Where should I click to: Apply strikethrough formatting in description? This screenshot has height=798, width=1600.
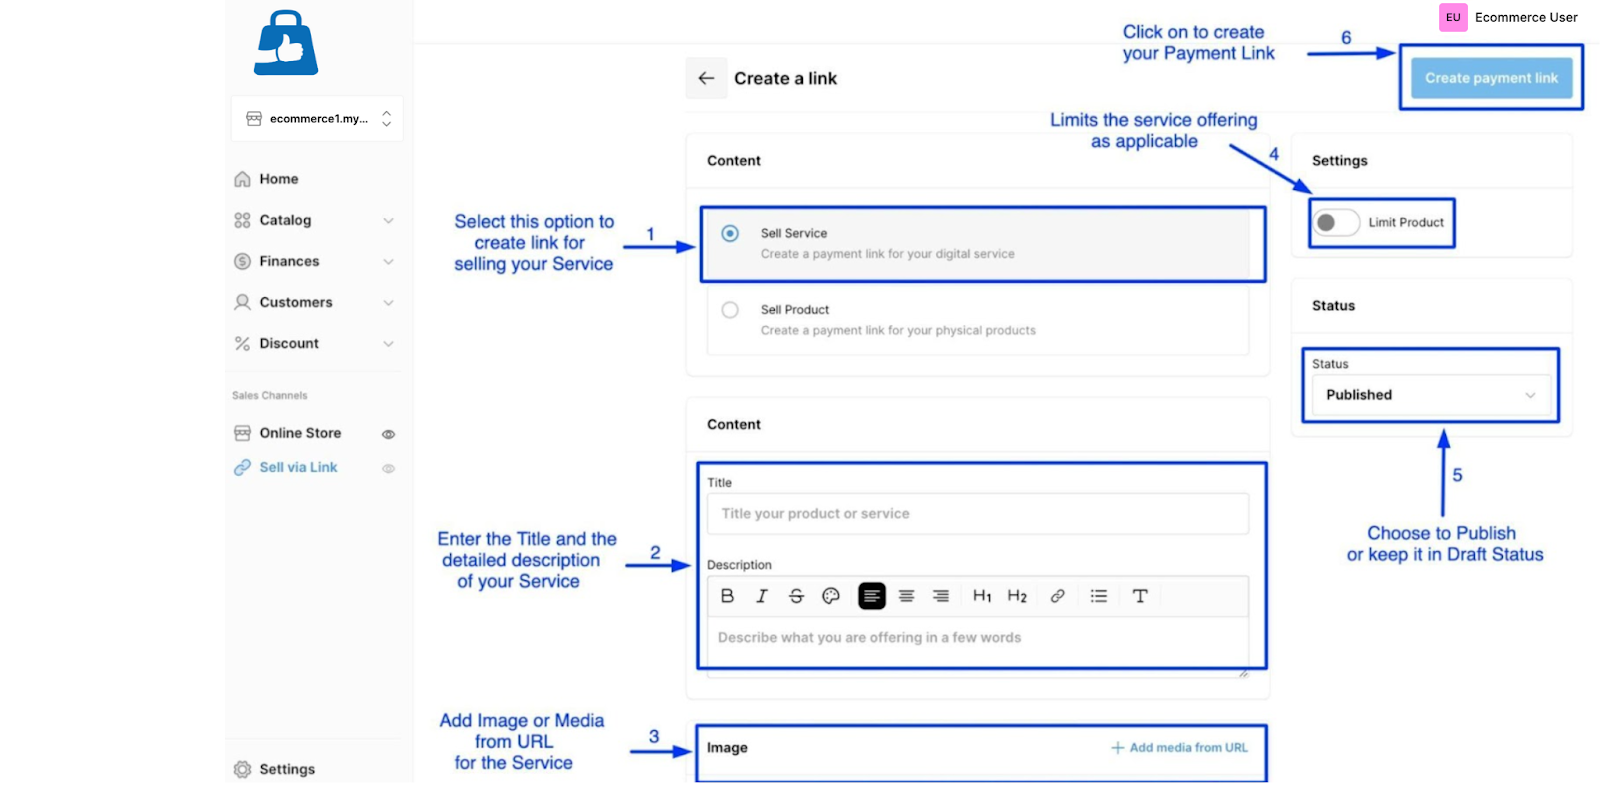(796, 596)
